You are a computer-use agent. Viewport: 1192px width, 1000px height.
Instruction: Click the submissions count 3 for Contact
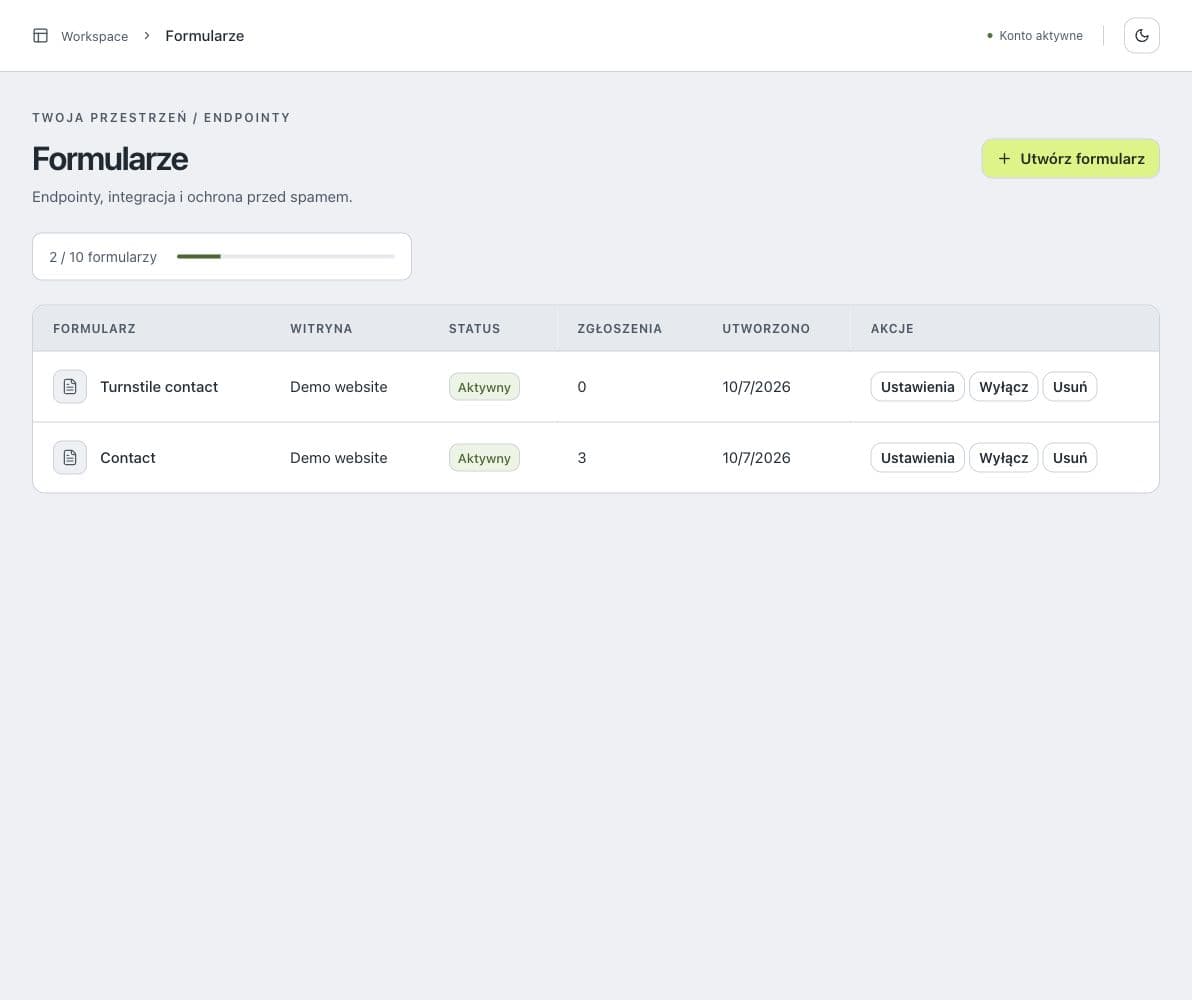582,458
